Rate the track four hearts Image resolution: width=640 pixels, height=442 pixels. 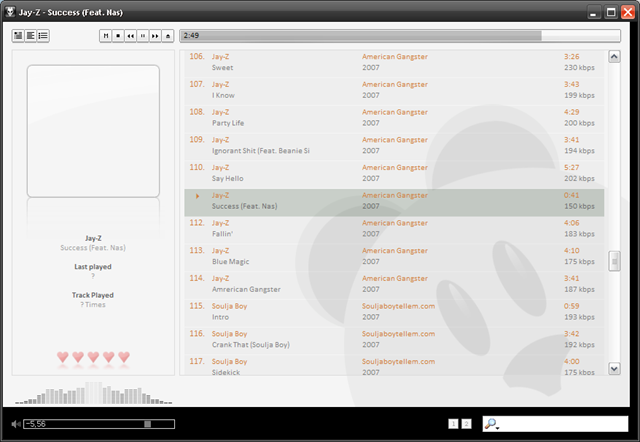click(x=109, y=357)
